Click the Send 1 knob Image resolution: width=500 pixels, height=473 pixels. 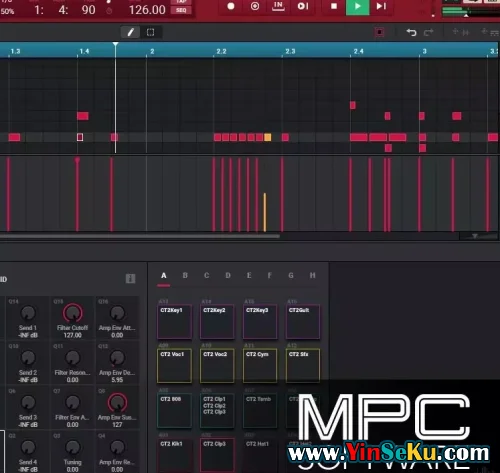tap(28, 313)
